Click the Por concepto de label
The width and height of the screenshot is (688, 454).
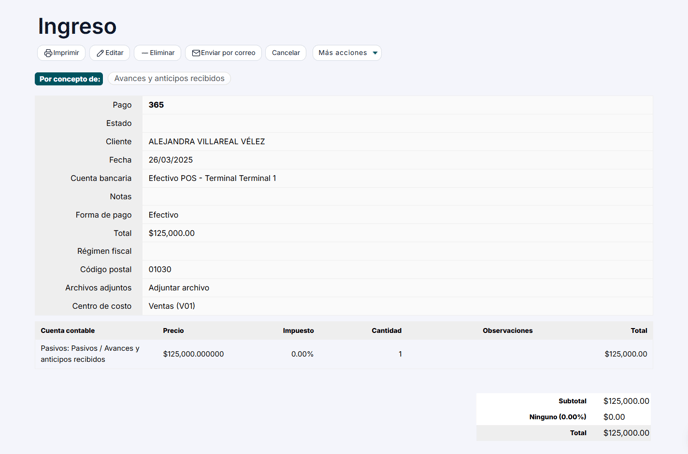click(69, 79)
